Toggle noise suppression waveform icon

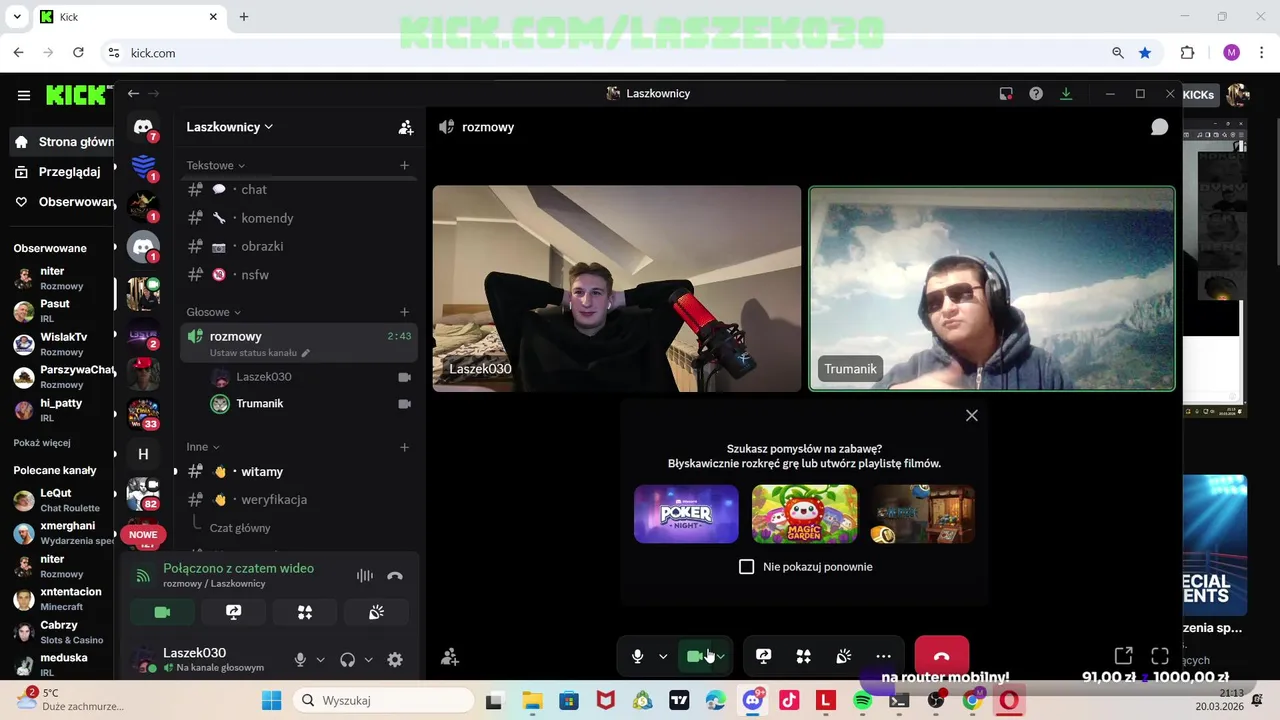[365, 575]
